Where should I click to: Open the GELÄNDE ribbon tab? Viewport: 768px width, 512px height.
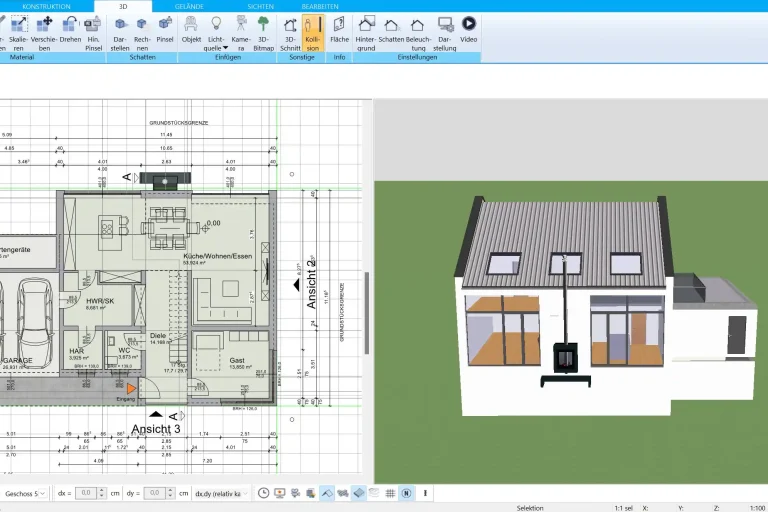point(188,6)
